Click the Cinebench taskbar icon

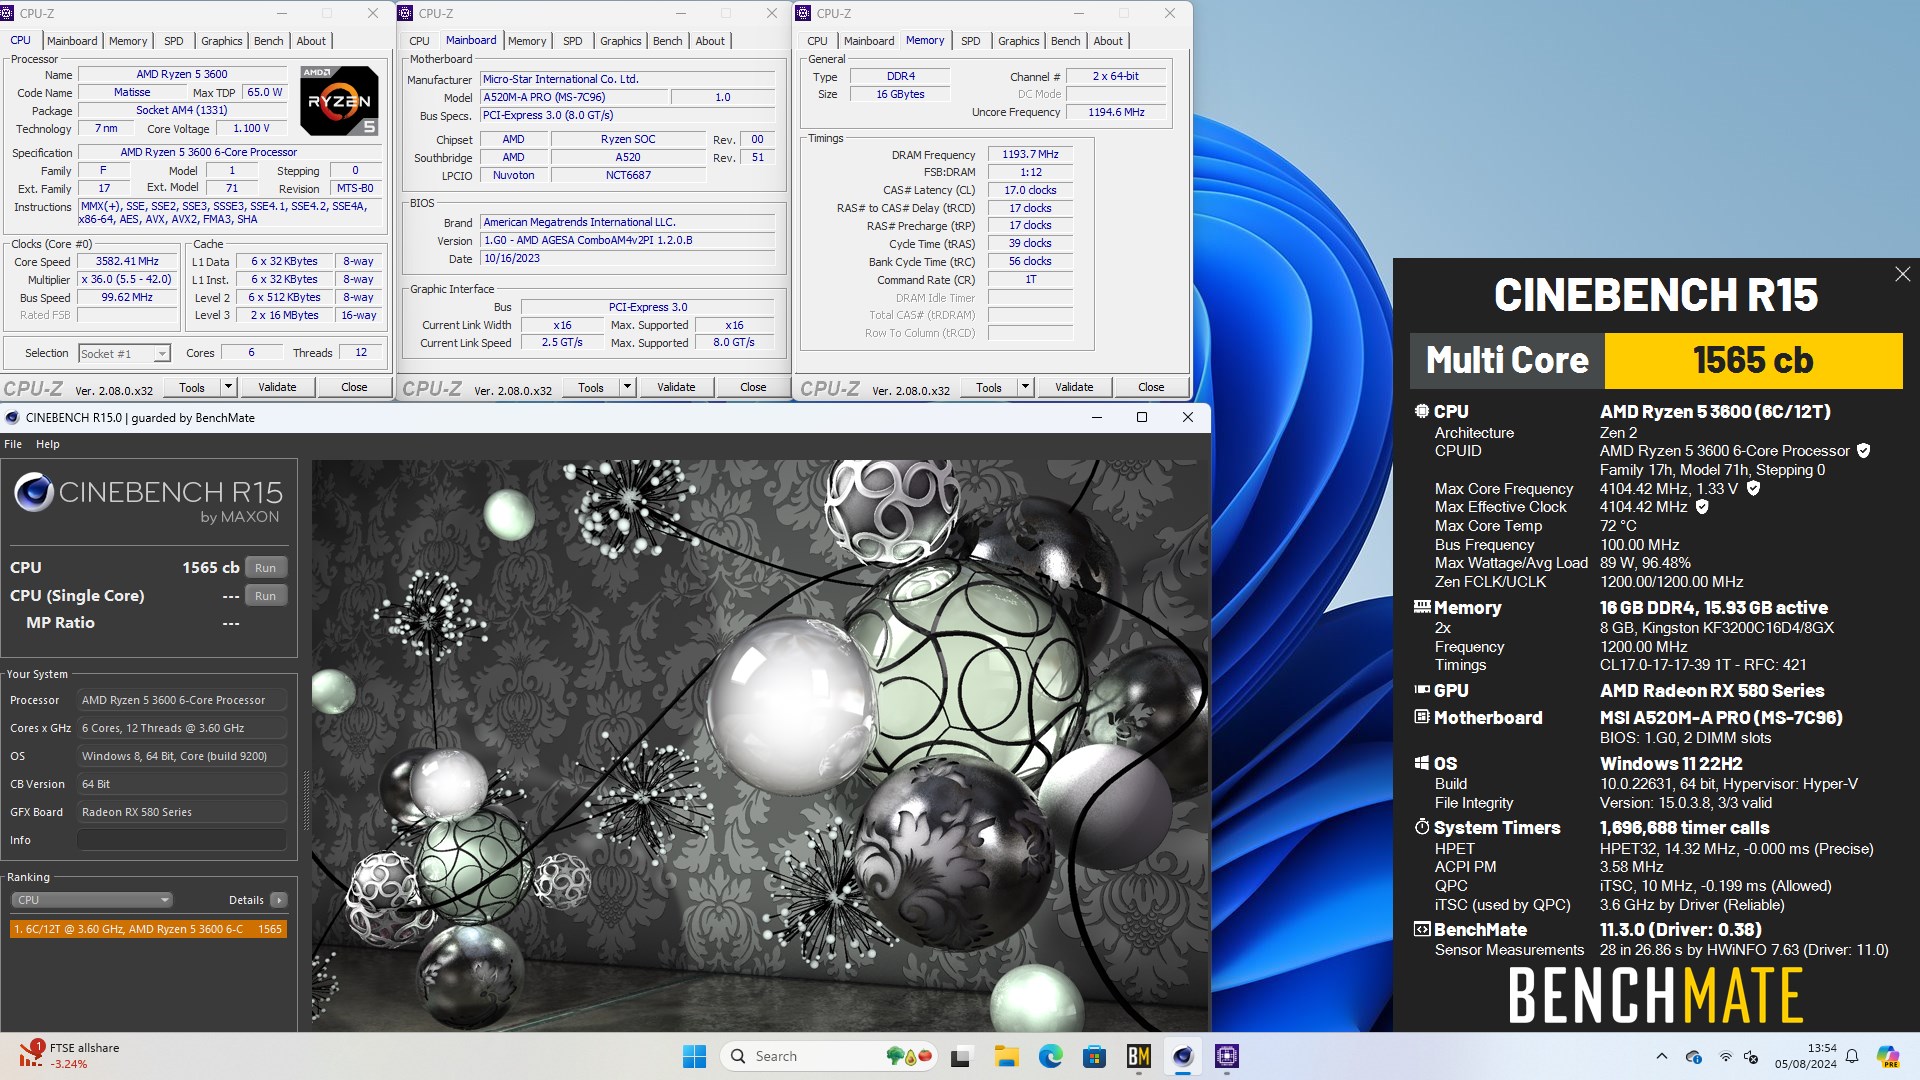point(1183,1056)
